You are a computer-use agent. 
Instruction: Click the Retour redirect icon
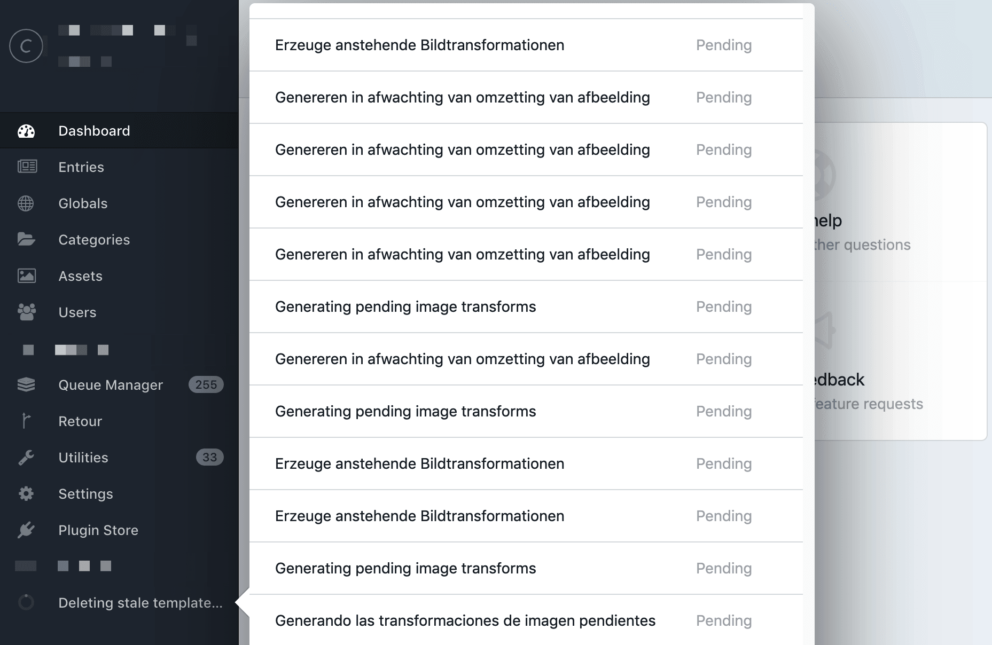tap(27, 421)
